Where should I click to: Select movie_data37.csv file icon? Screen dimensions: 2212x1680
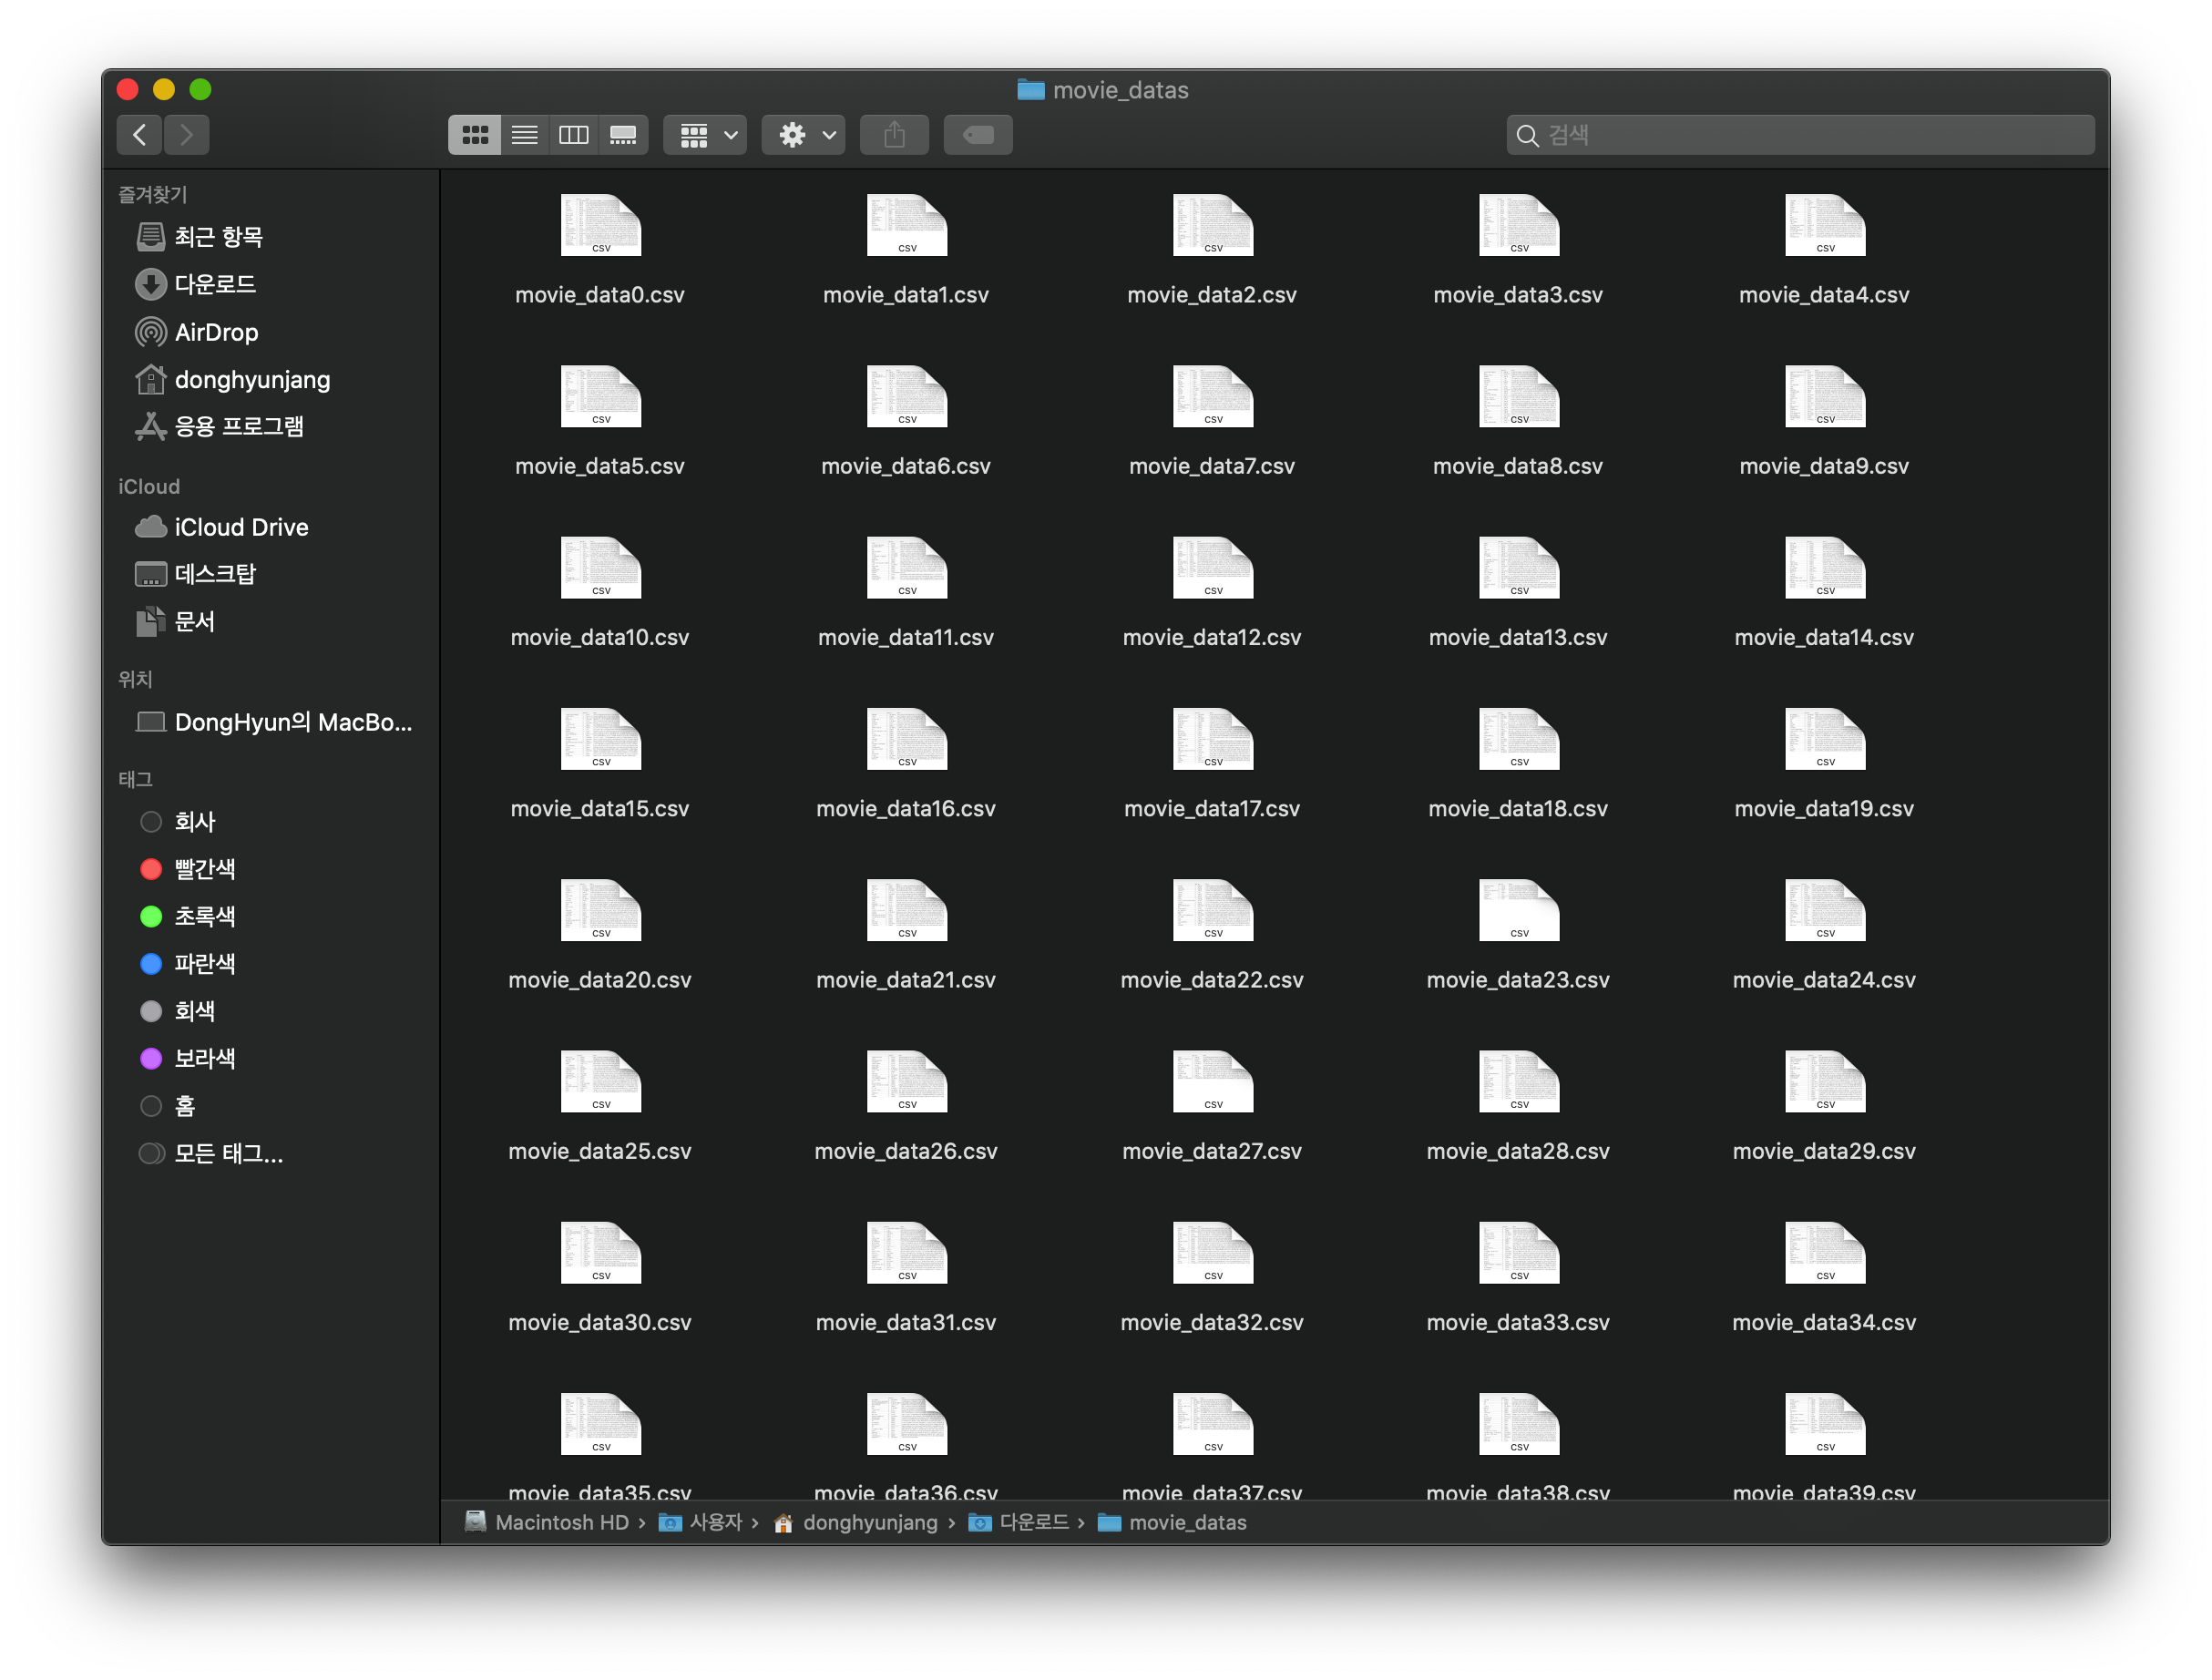(x=1212, y=1424)
